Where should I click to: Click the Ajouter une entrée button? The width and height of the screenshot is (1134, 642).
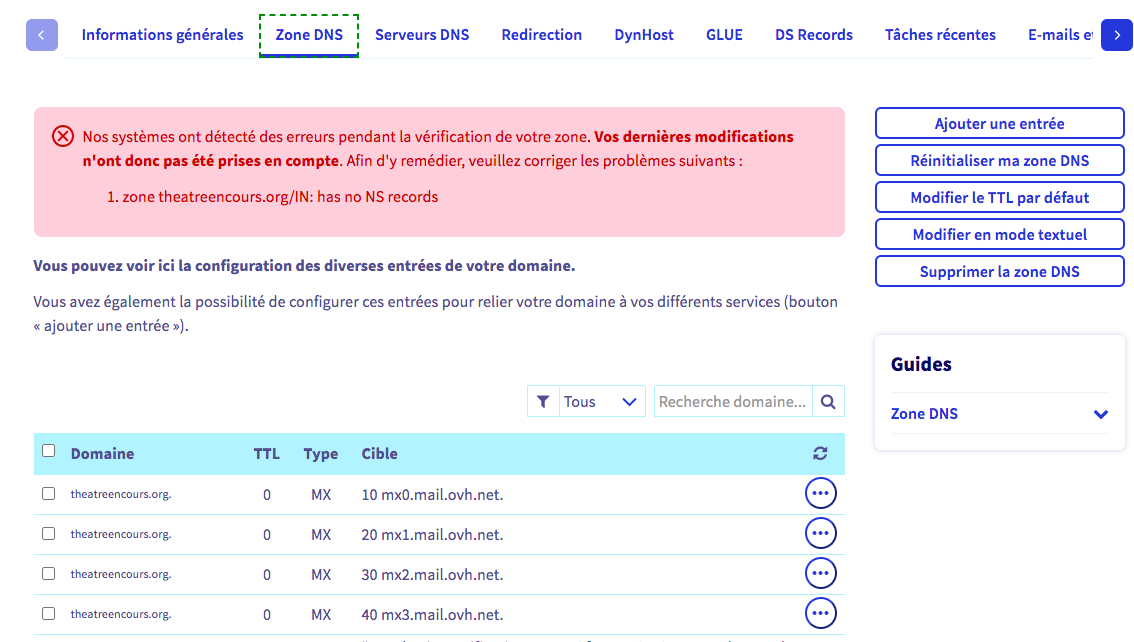point(999,124)
